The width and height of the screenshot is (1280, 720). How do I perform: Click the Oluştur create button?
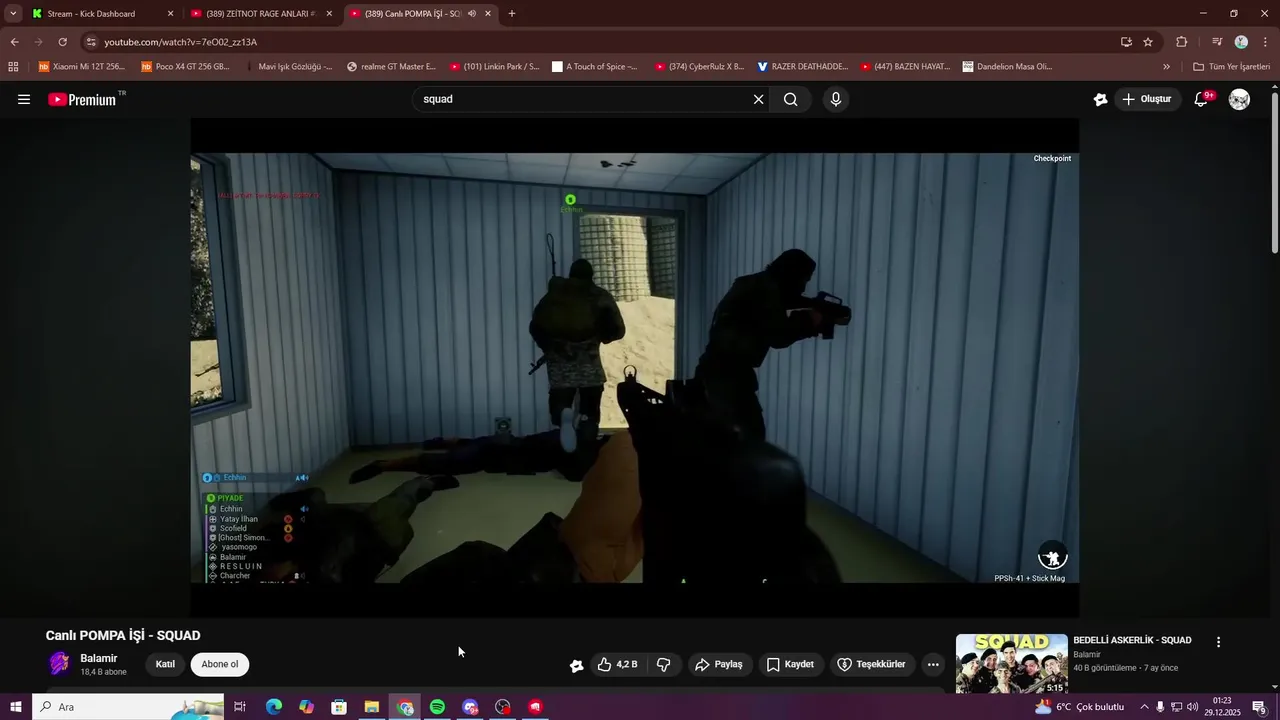[1147, 99]
